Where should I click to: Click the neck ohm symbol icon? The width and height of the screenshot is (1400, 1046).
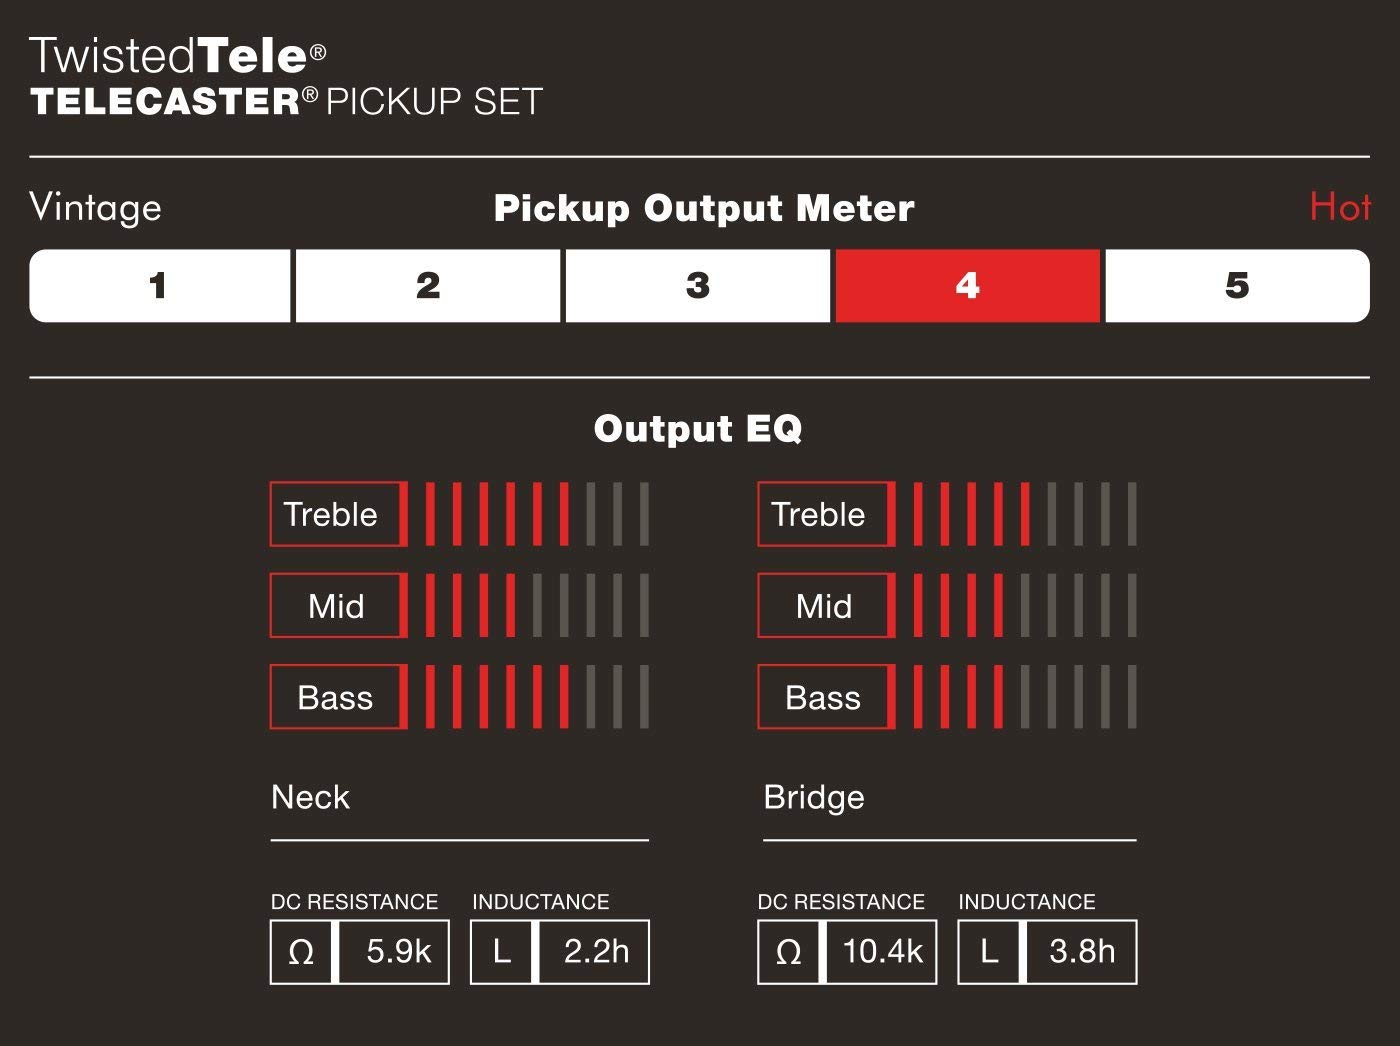[x=301, y=952]
